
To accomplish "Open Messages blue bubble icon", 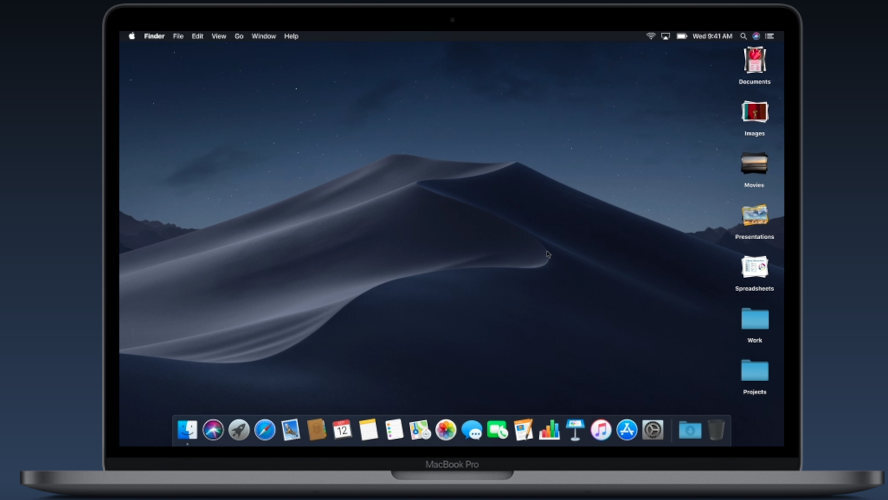I will 472,430.
